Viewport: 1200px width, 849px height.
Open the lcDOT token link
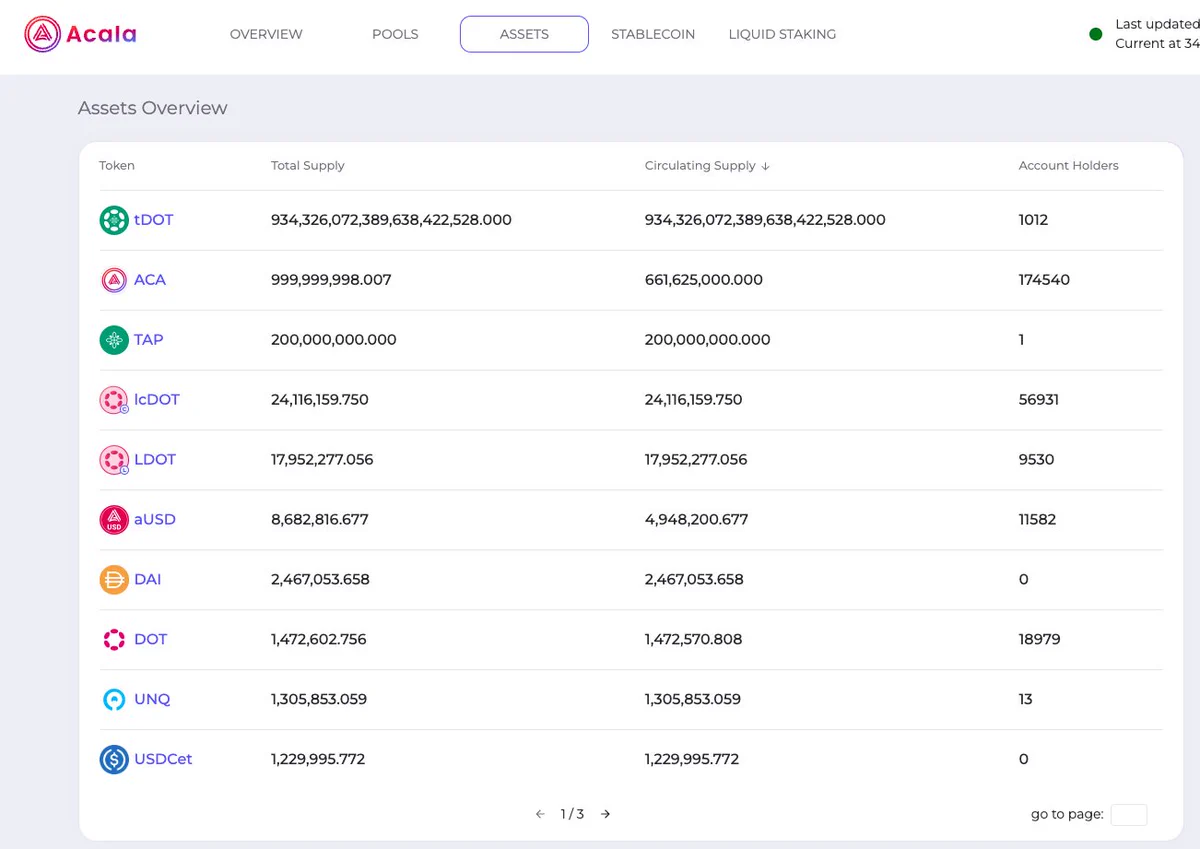[157, 400]
